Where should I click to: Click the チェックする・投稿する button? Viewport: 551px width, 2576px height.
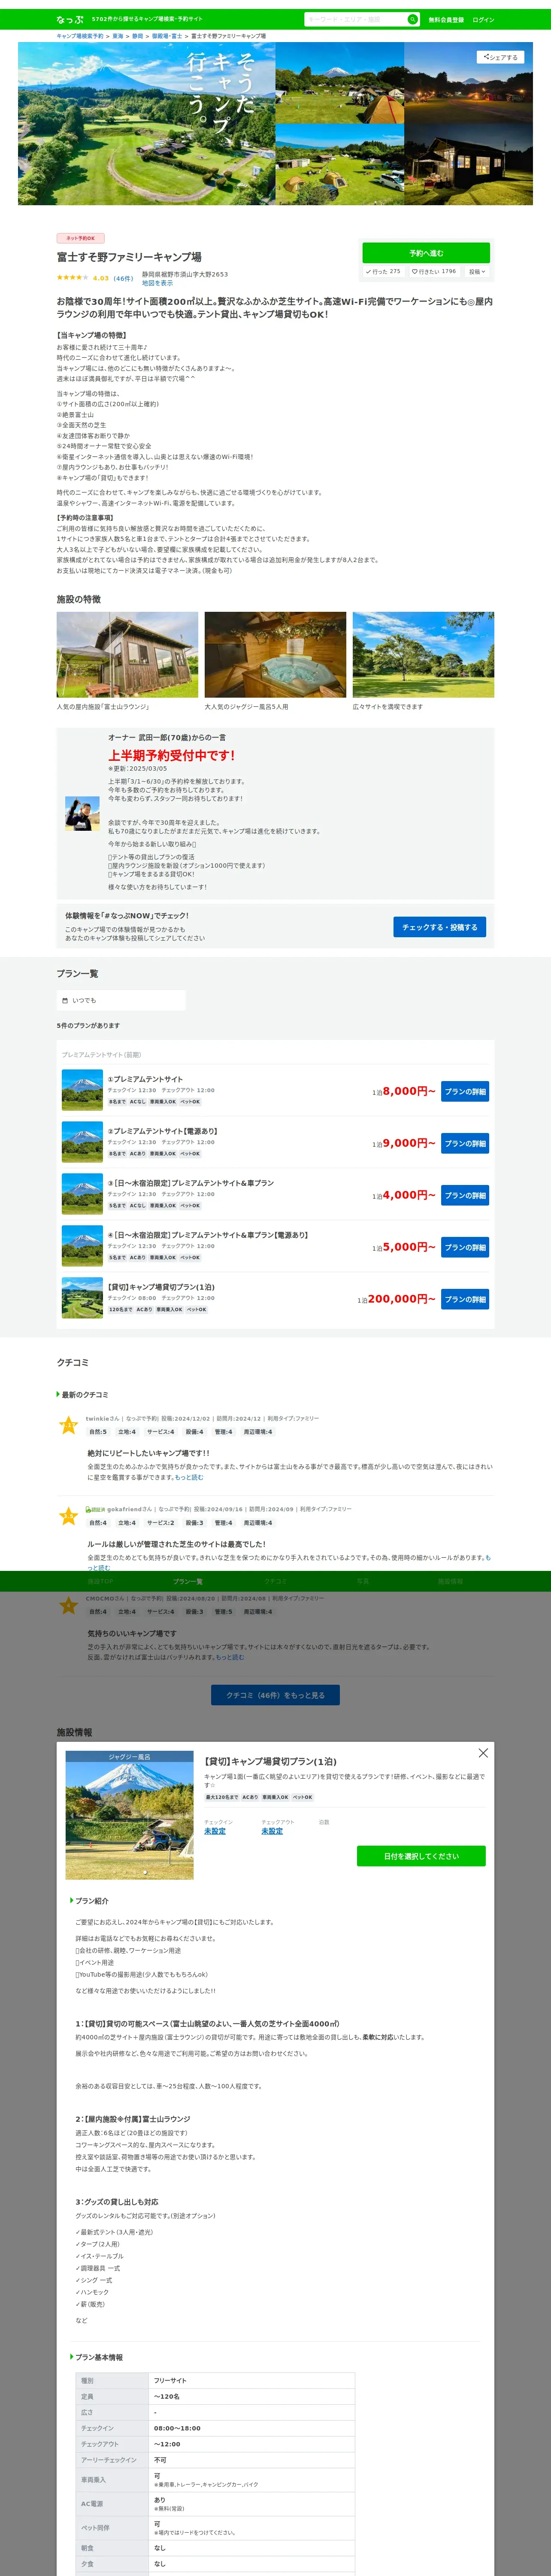pos(439,927)
